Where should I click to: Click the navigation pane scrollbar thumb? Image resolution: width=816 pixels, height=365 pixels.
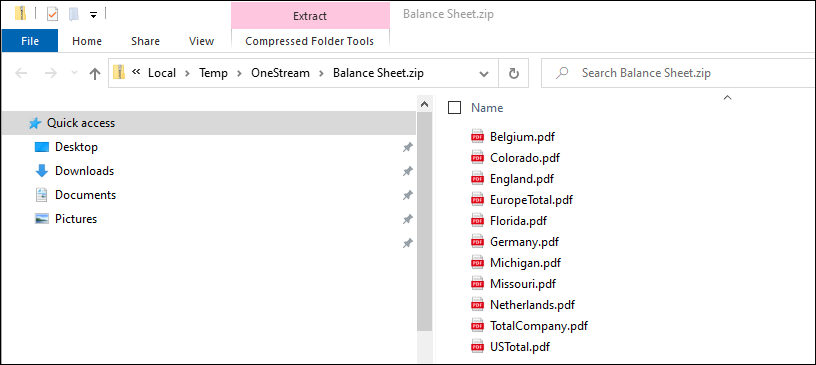tap(425, 221)
